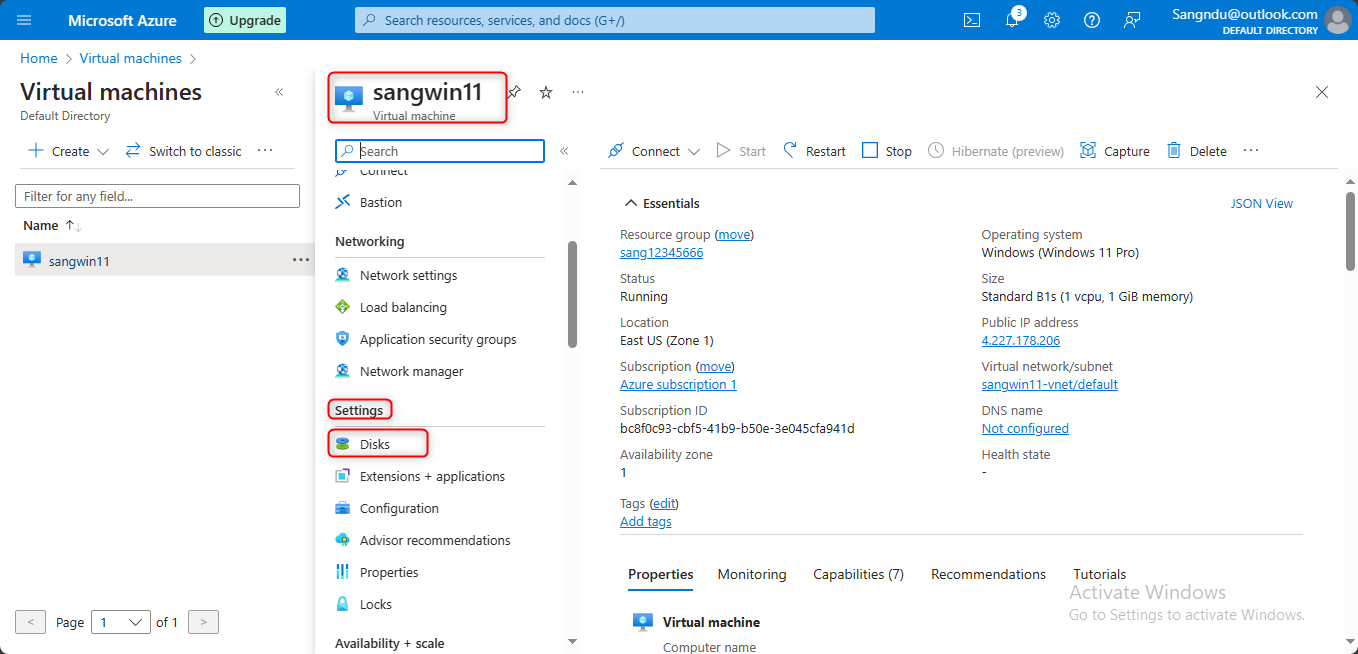Open JSON View link

pos(1262,203)
